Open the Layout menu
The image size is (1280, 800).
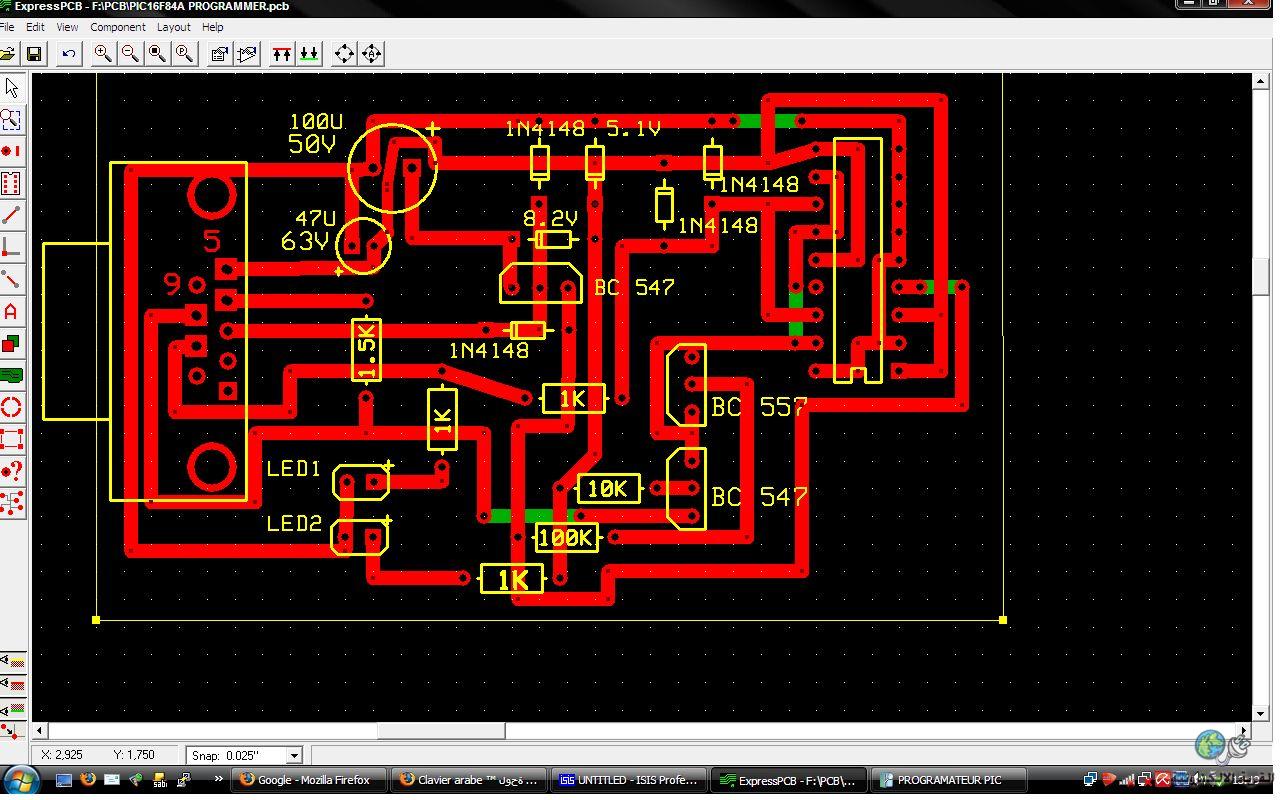[x=174, y=27]
